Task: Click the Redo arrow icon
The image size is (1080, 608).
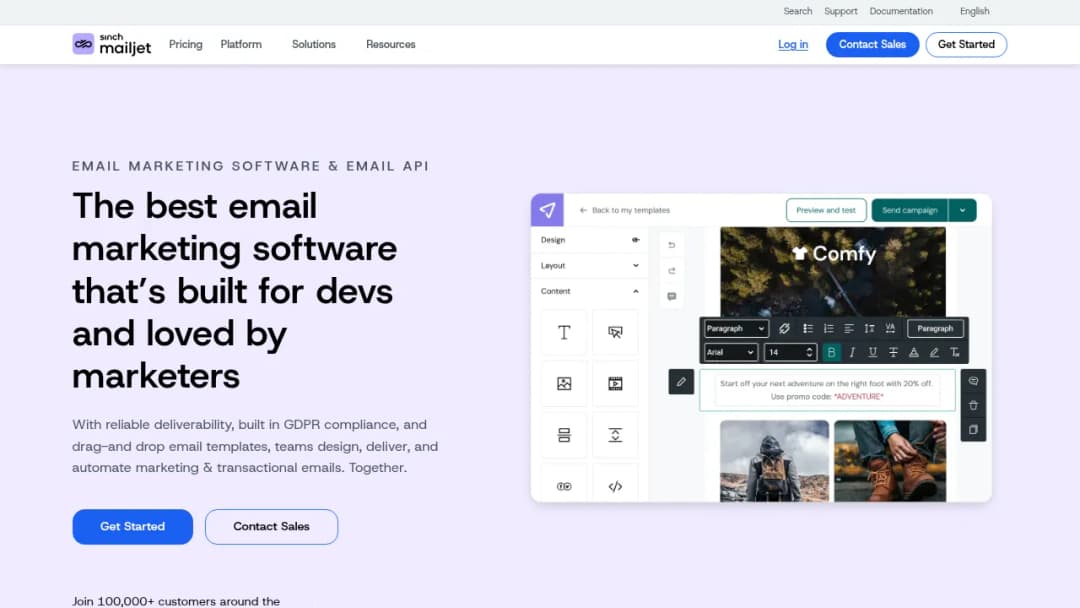Action: (x=672, y=271)
